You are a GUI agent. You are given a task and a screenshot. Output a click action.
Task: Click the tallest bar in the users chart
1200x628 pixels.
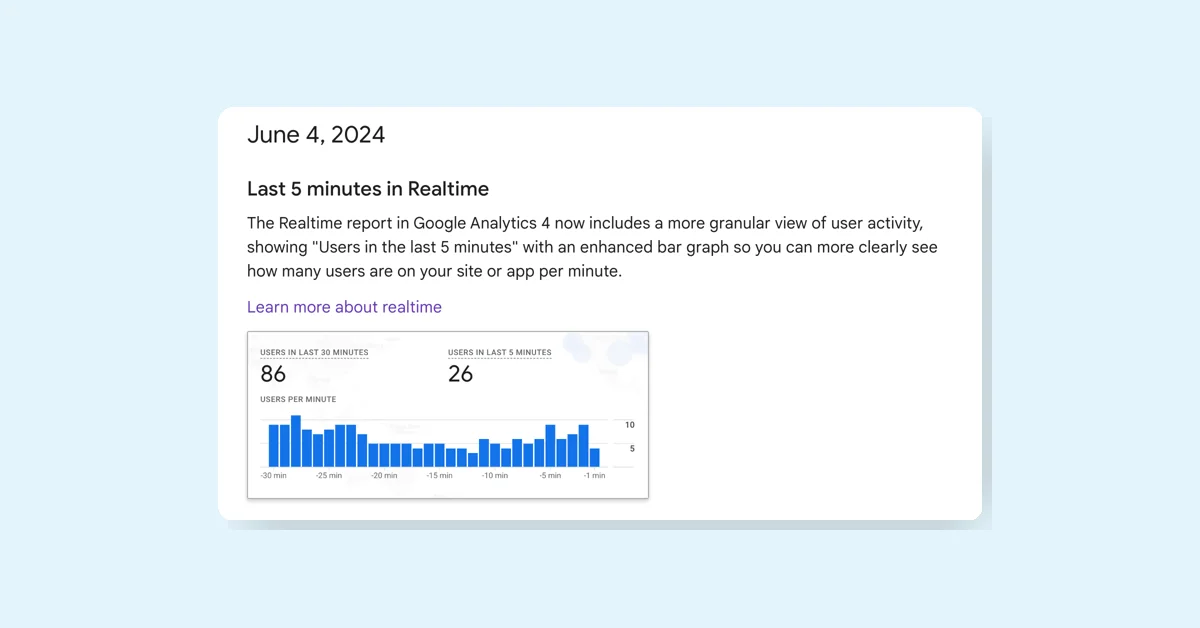(x=296, y=441)
